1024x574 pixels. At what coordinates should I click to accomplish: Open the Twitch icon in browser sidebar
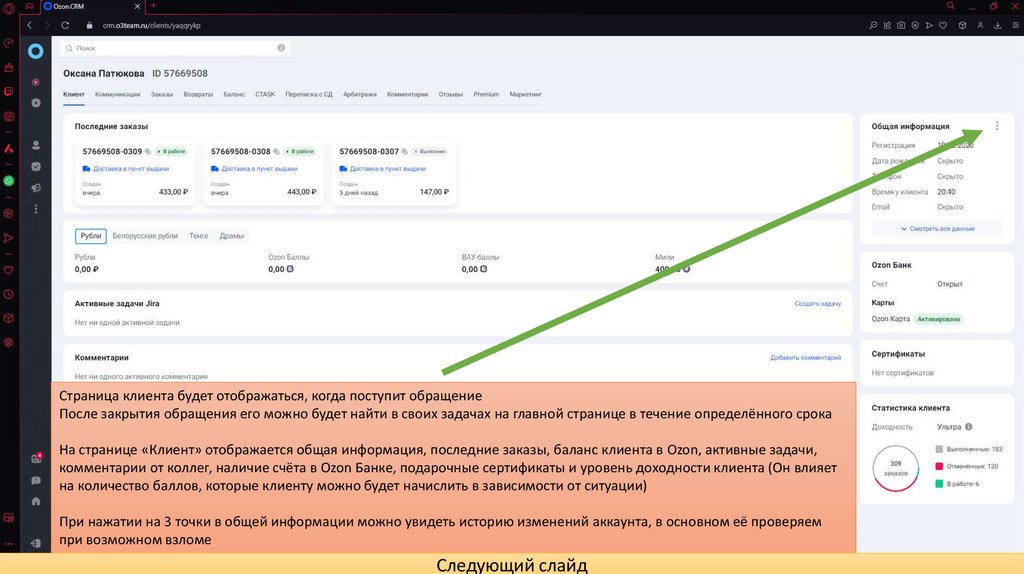[8, 92]
